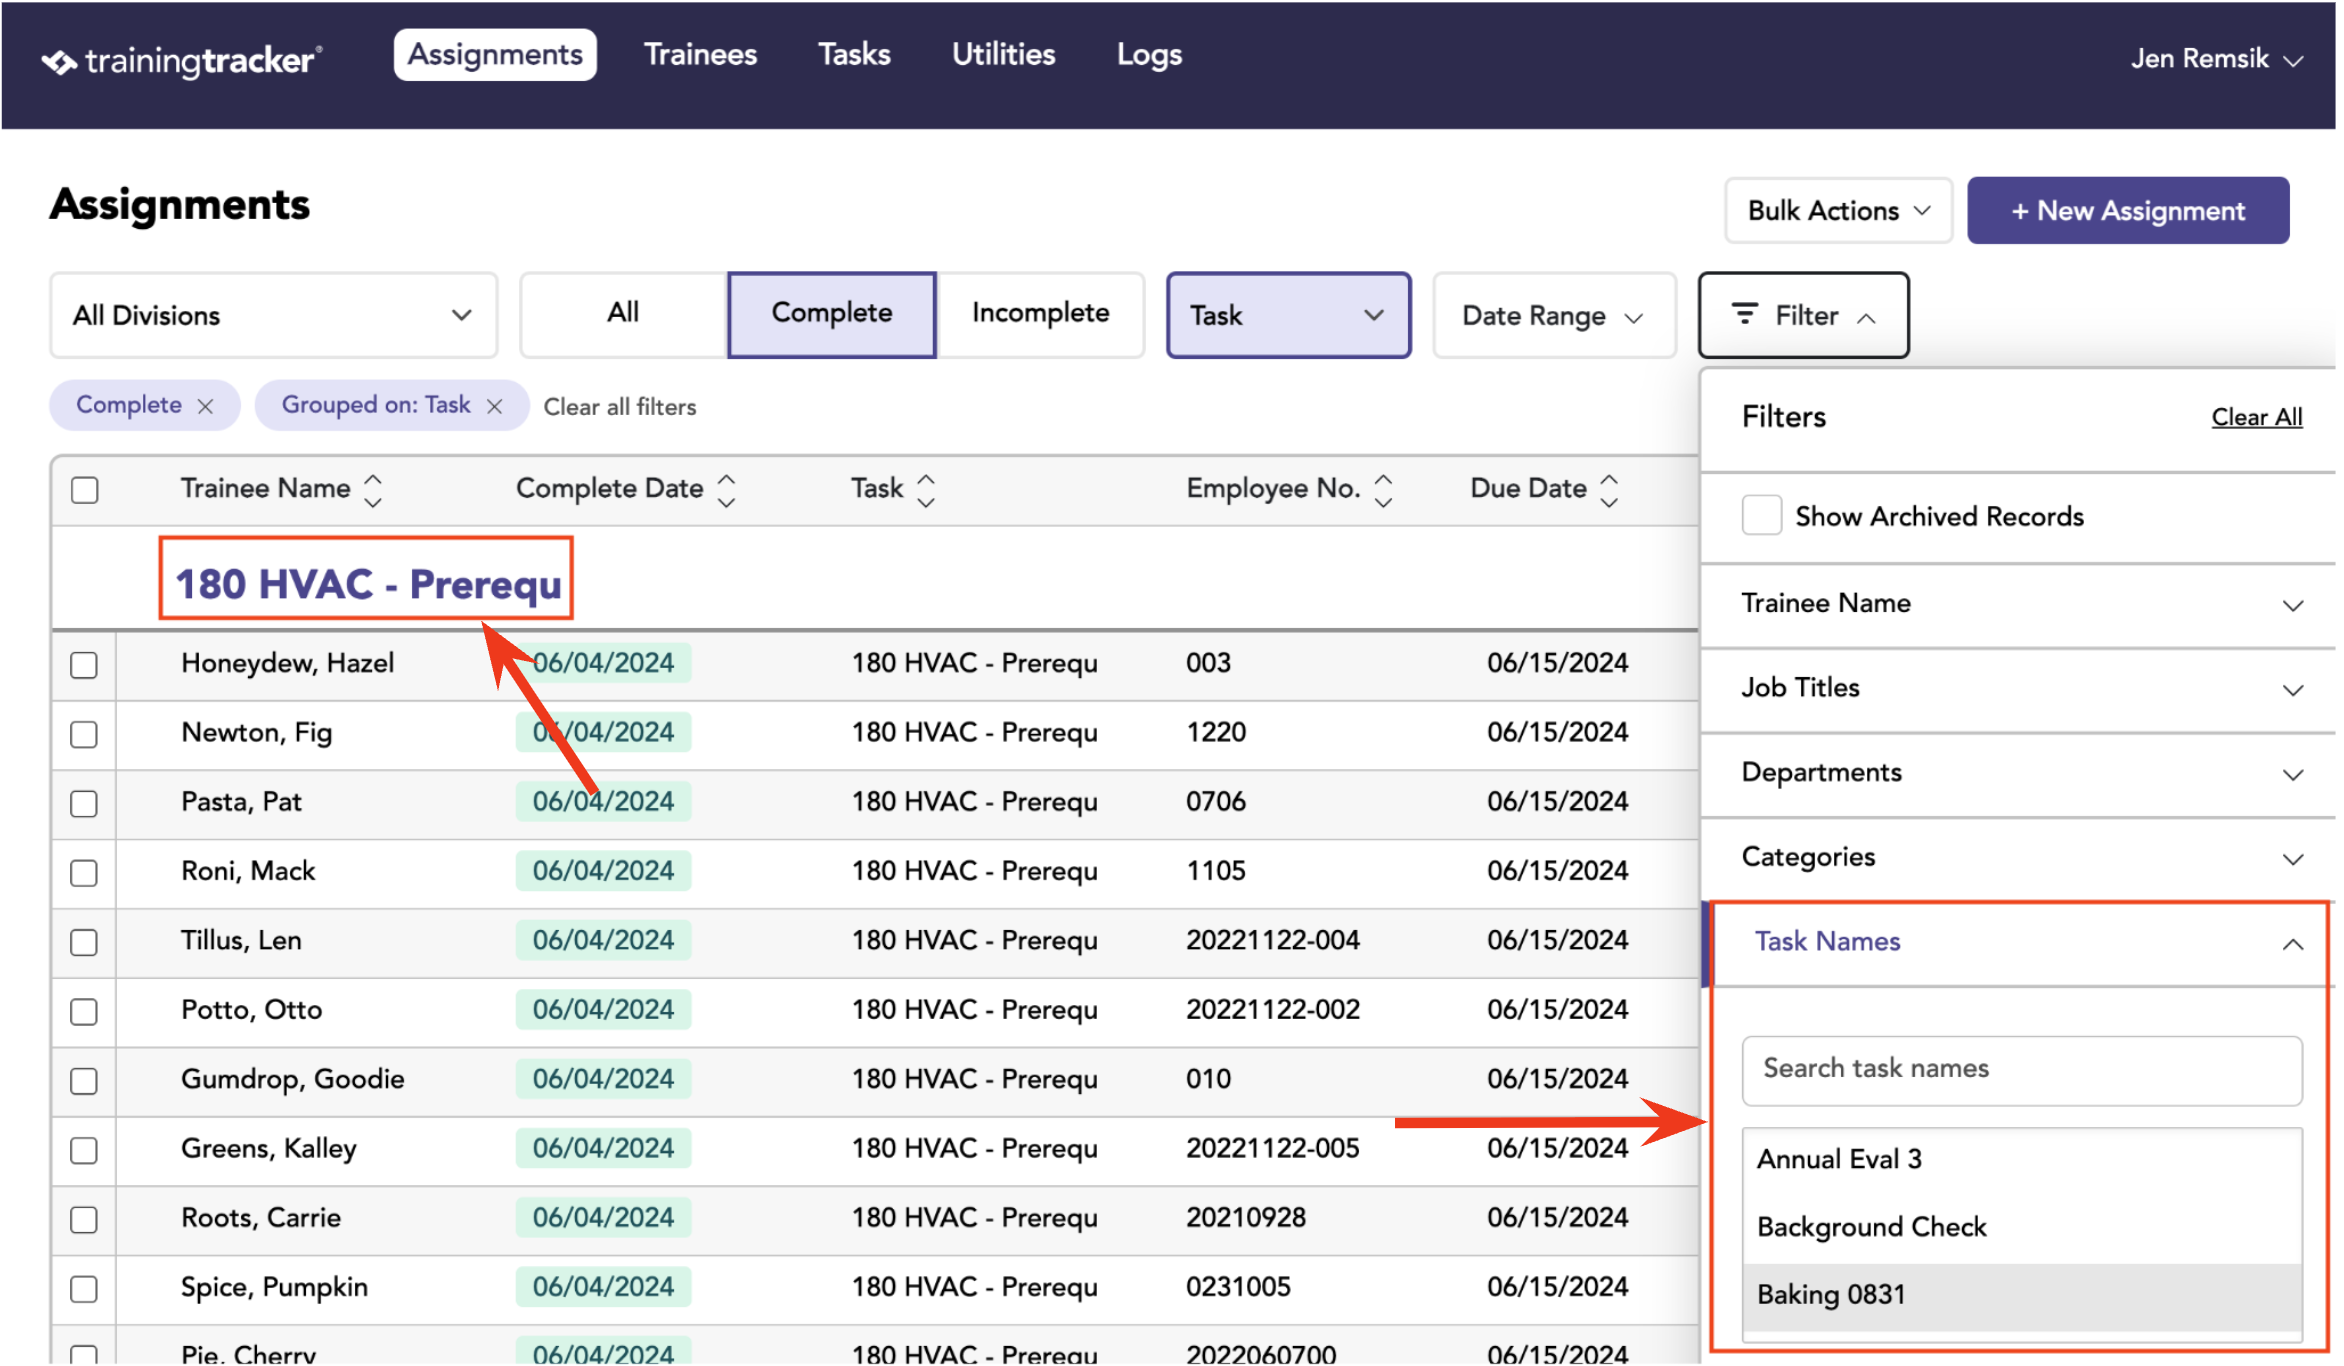Sort by Trainee Name arrows
Viewport: 2344px width, 1366px height.
373,490
